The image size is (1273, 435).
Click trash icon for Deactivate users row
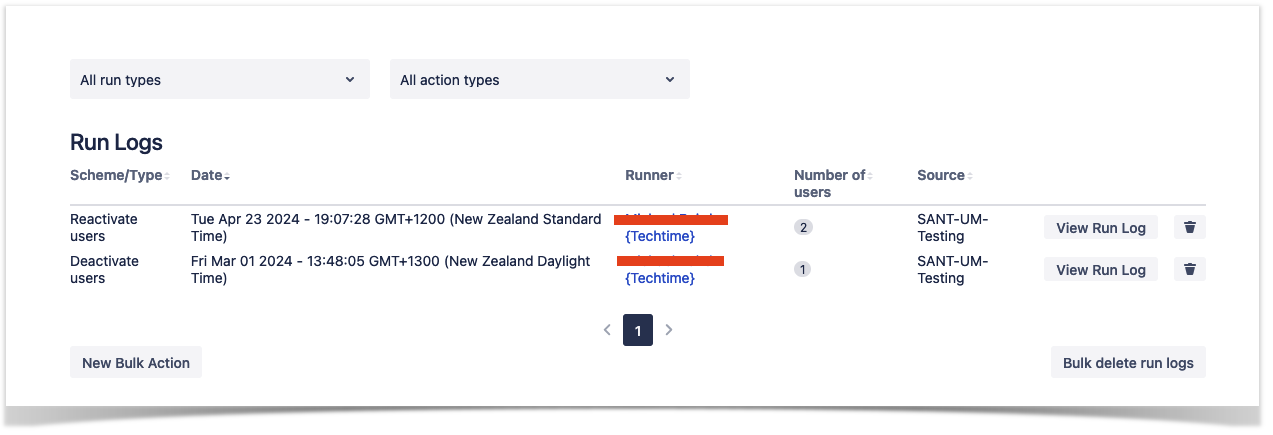pos(1189,270)
